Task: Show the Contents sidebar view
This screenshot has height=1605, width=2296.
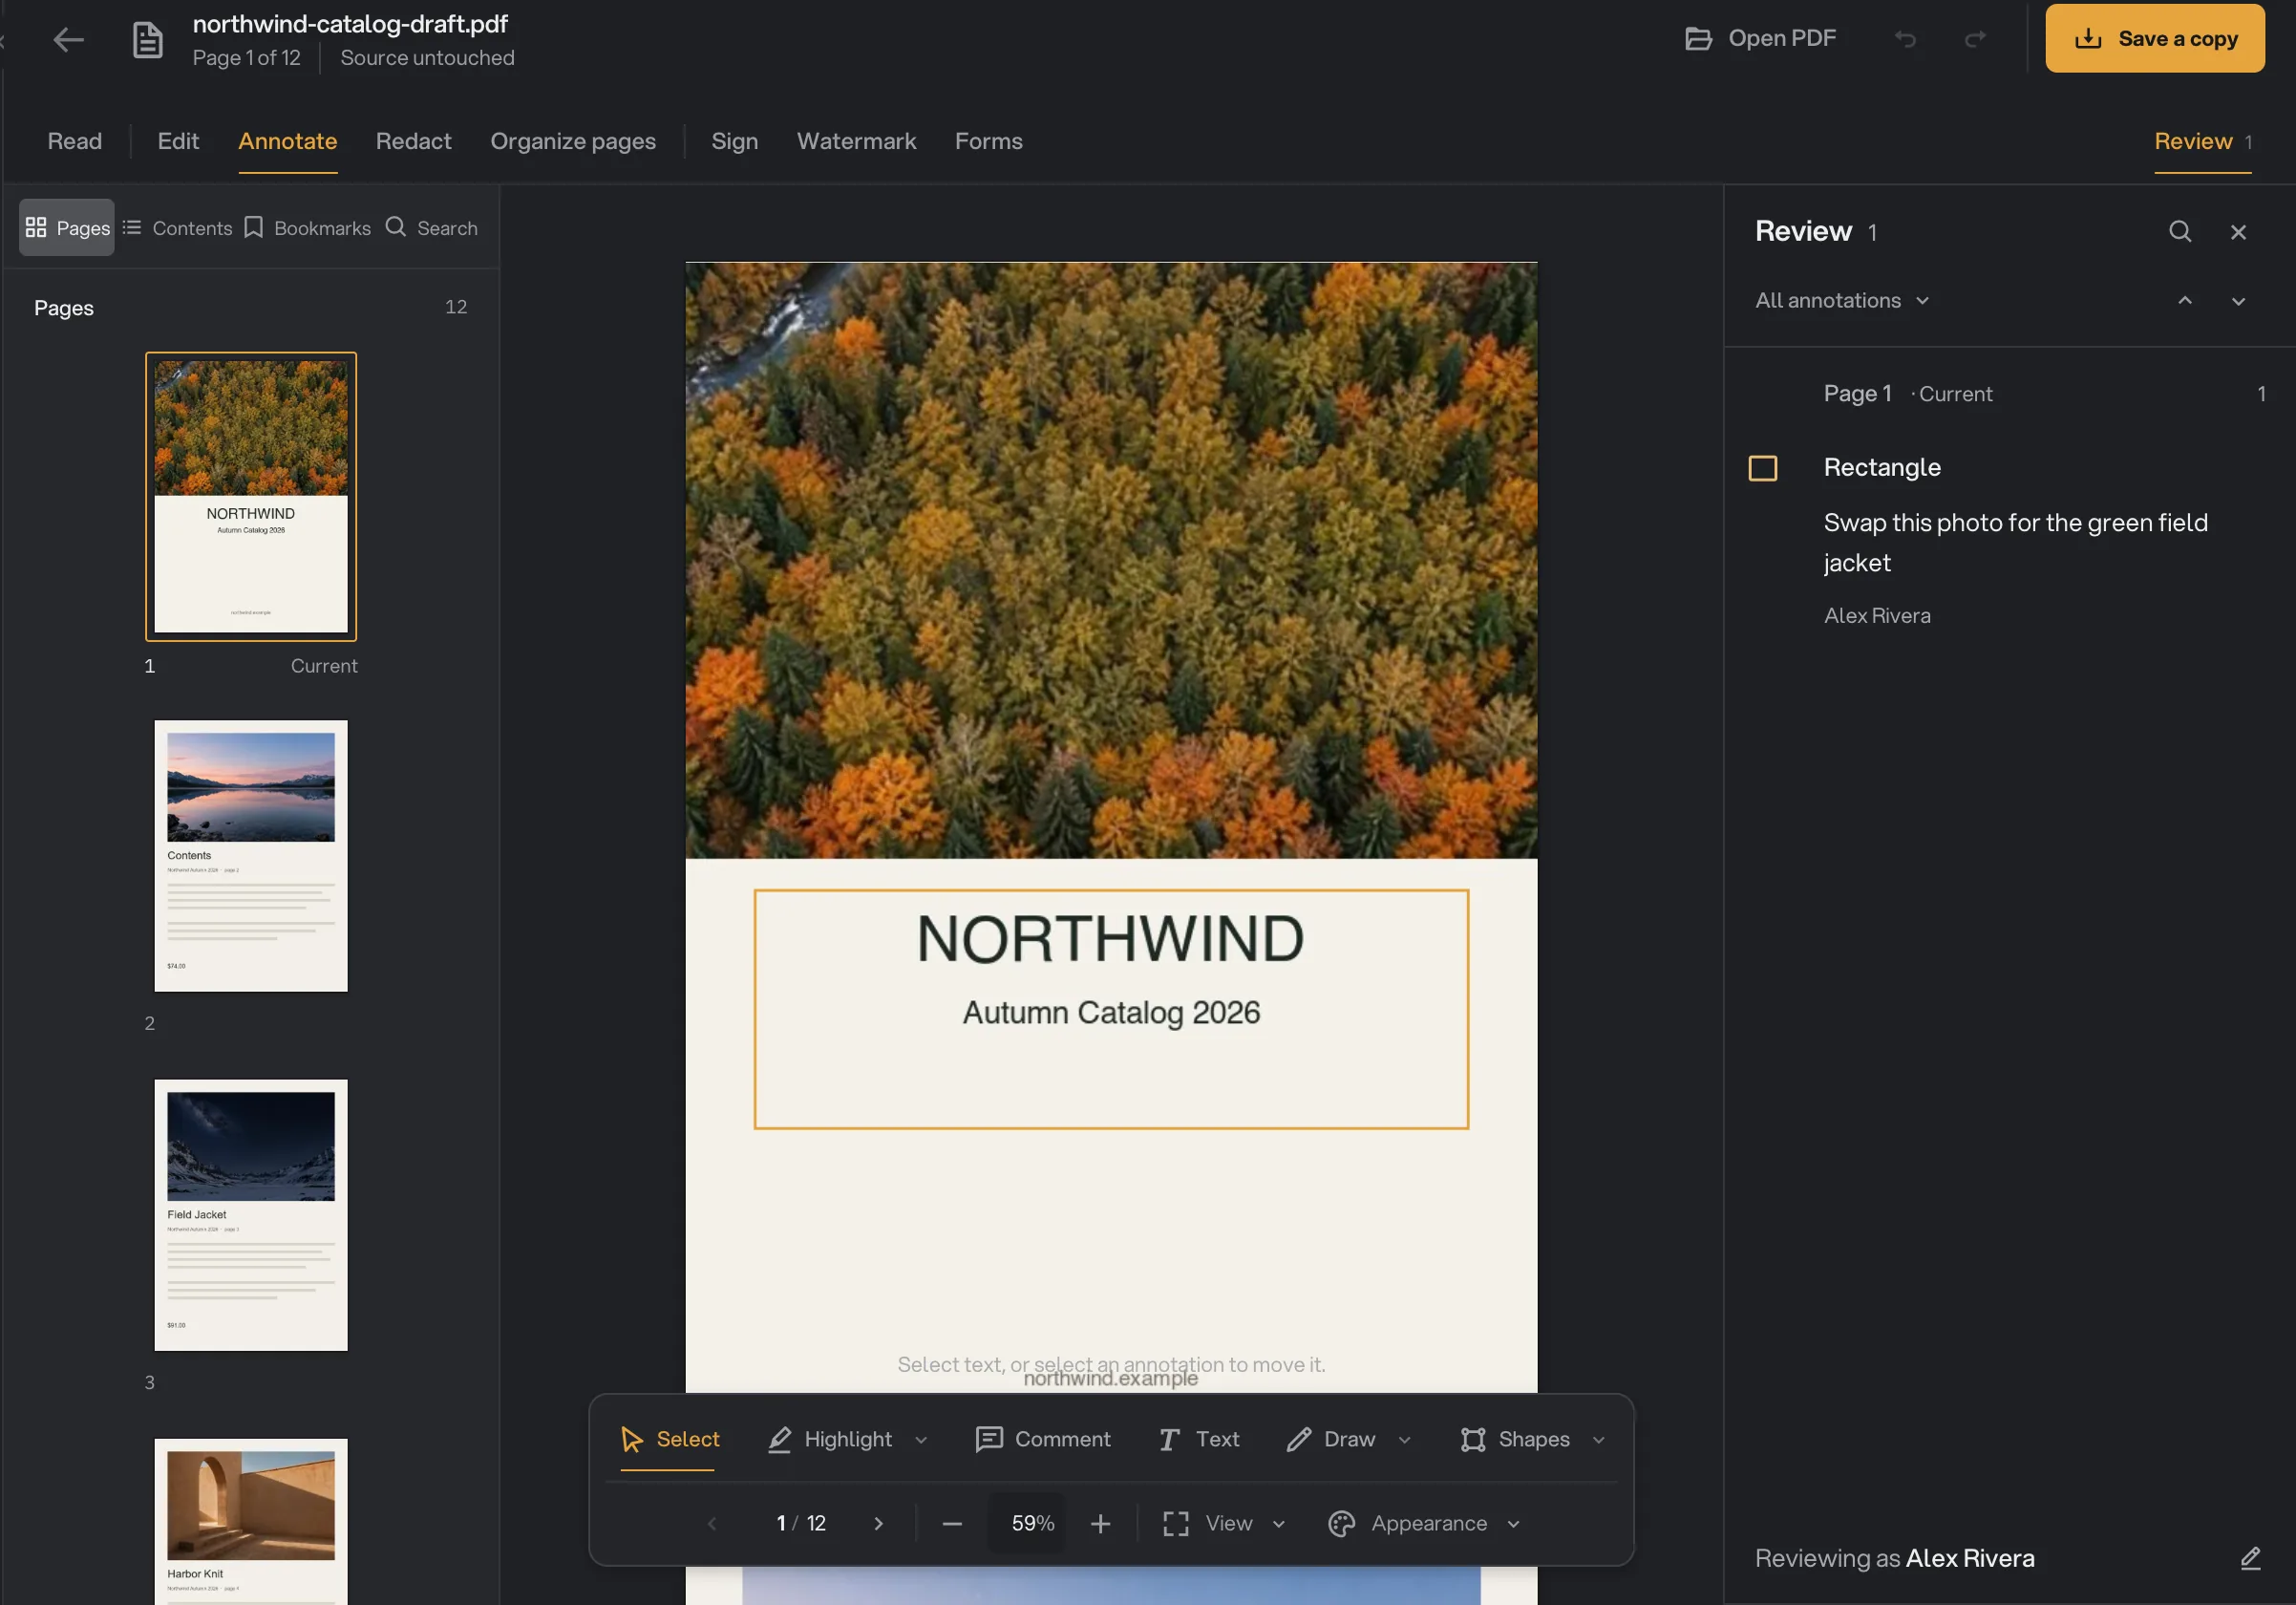Action: point(177,228)
